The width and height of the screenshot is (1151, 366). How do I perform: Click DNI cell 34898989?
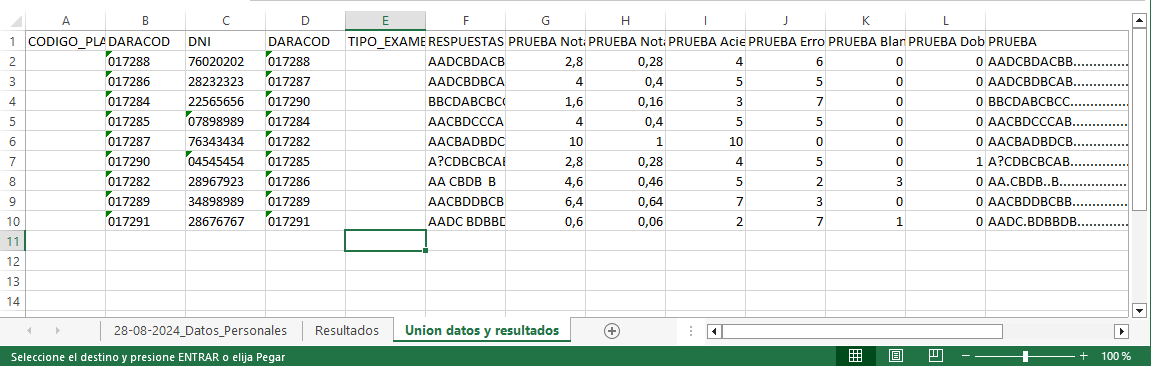tap(225, 201)
